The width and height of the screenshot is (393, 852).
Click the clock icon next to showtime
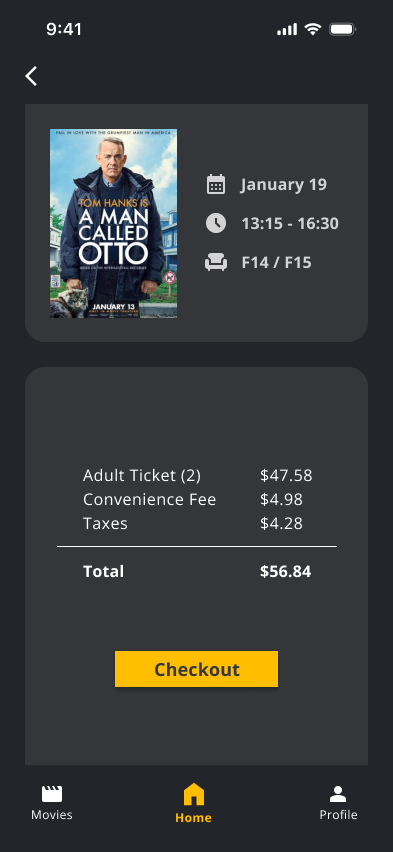tap(216, 223)
